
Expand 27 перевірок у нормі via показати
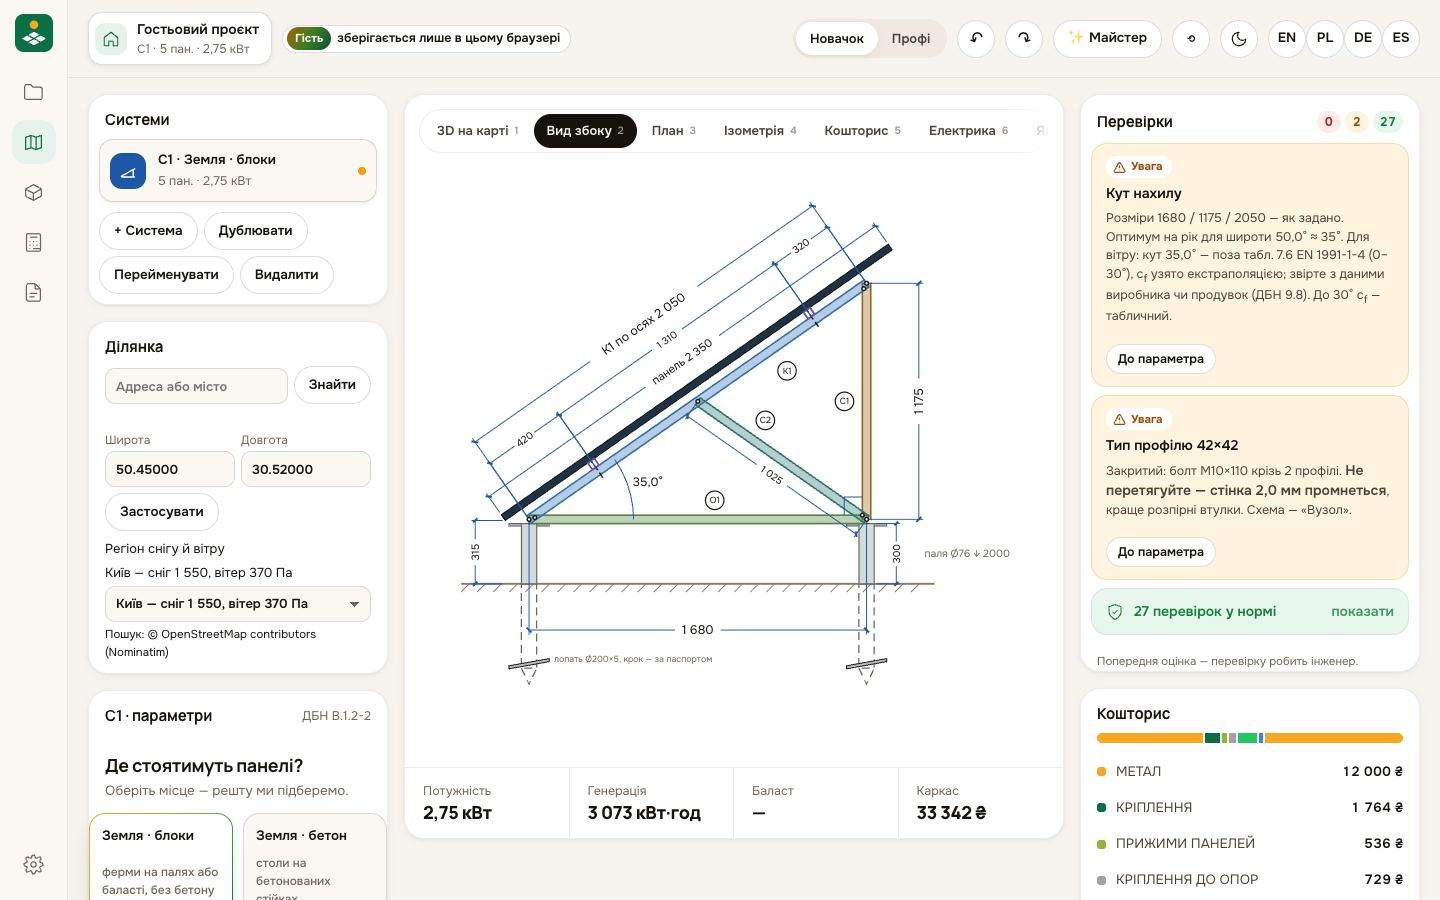point(1362,611)
